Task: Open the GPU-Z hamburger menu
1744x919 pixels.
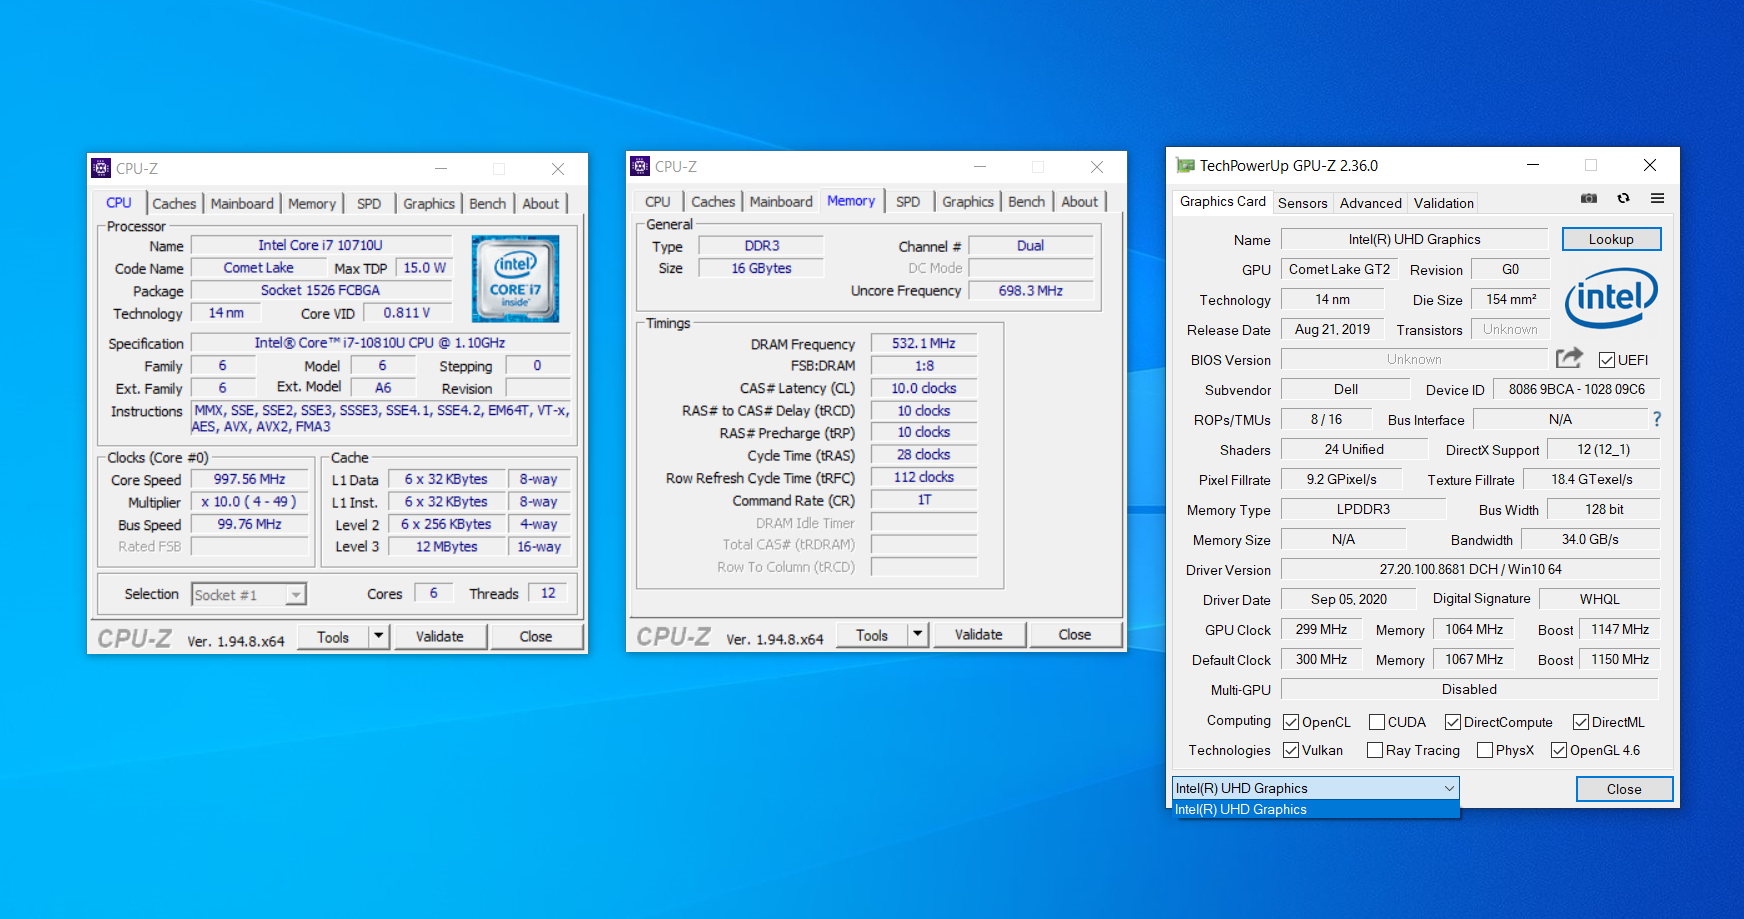Action: point(1657,199)
